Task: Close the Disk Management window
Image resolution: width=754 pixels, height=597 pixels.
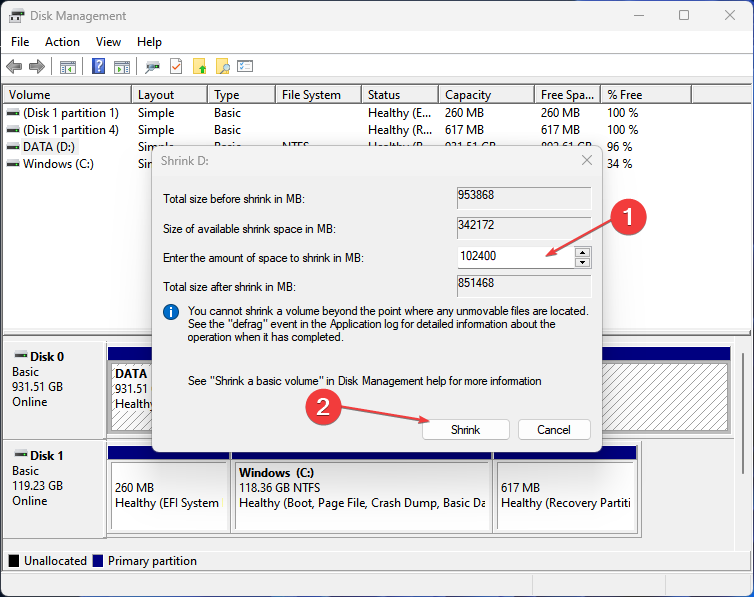Action: coord(729,15)
